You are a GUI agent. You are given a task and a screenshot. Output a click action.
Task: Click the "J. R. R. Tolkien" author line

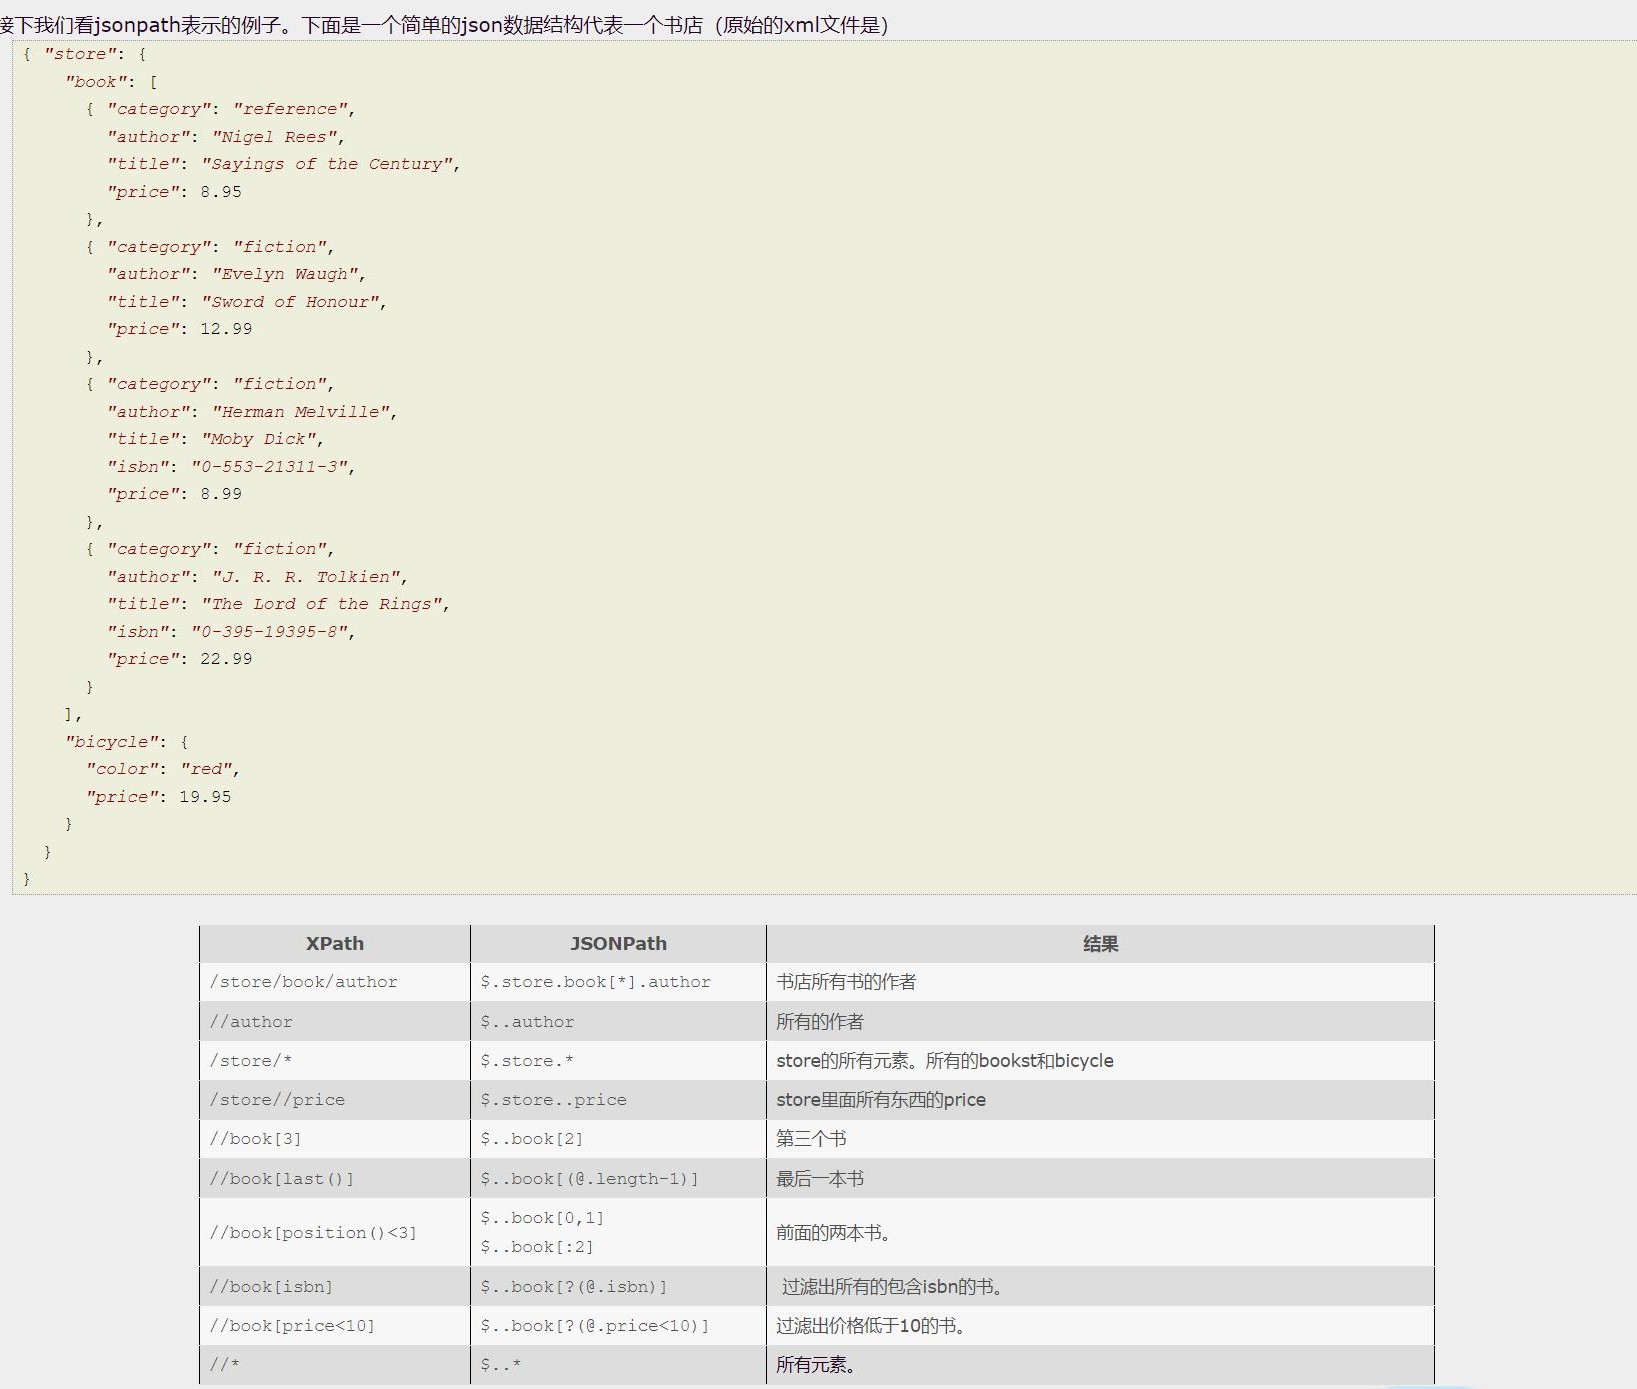[x=257, y=577]
